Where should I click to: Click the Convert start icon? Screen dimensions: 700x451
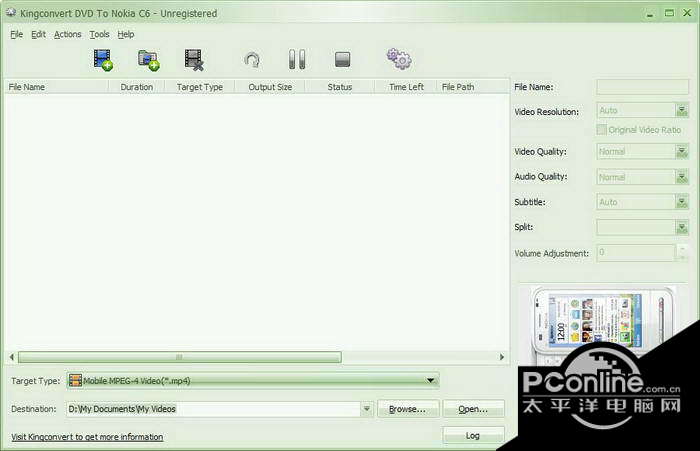pyautogui.click(x=252, y=60)
